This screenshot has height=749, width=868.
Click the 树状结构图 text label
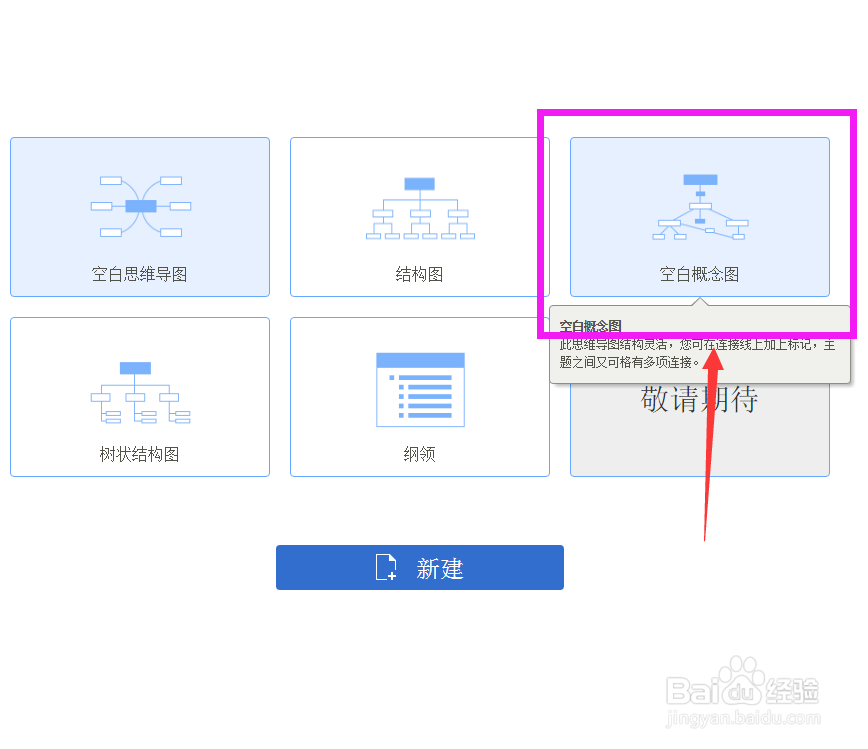click(x=139, y=452)
